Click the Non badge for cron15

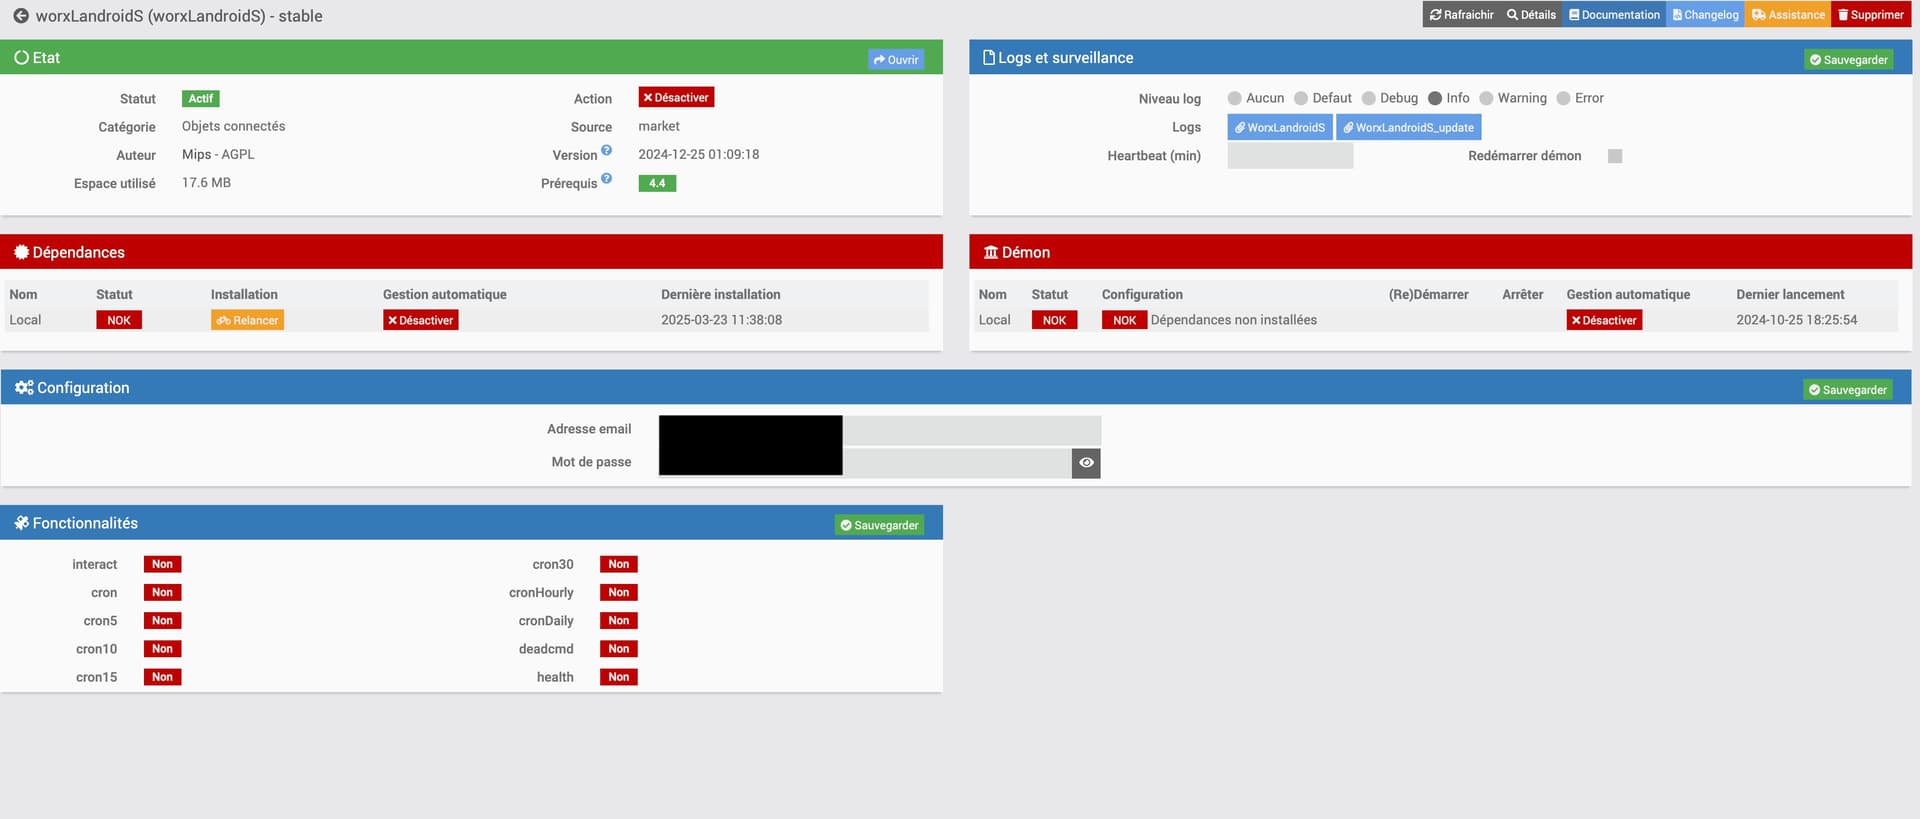click(162, 677)
